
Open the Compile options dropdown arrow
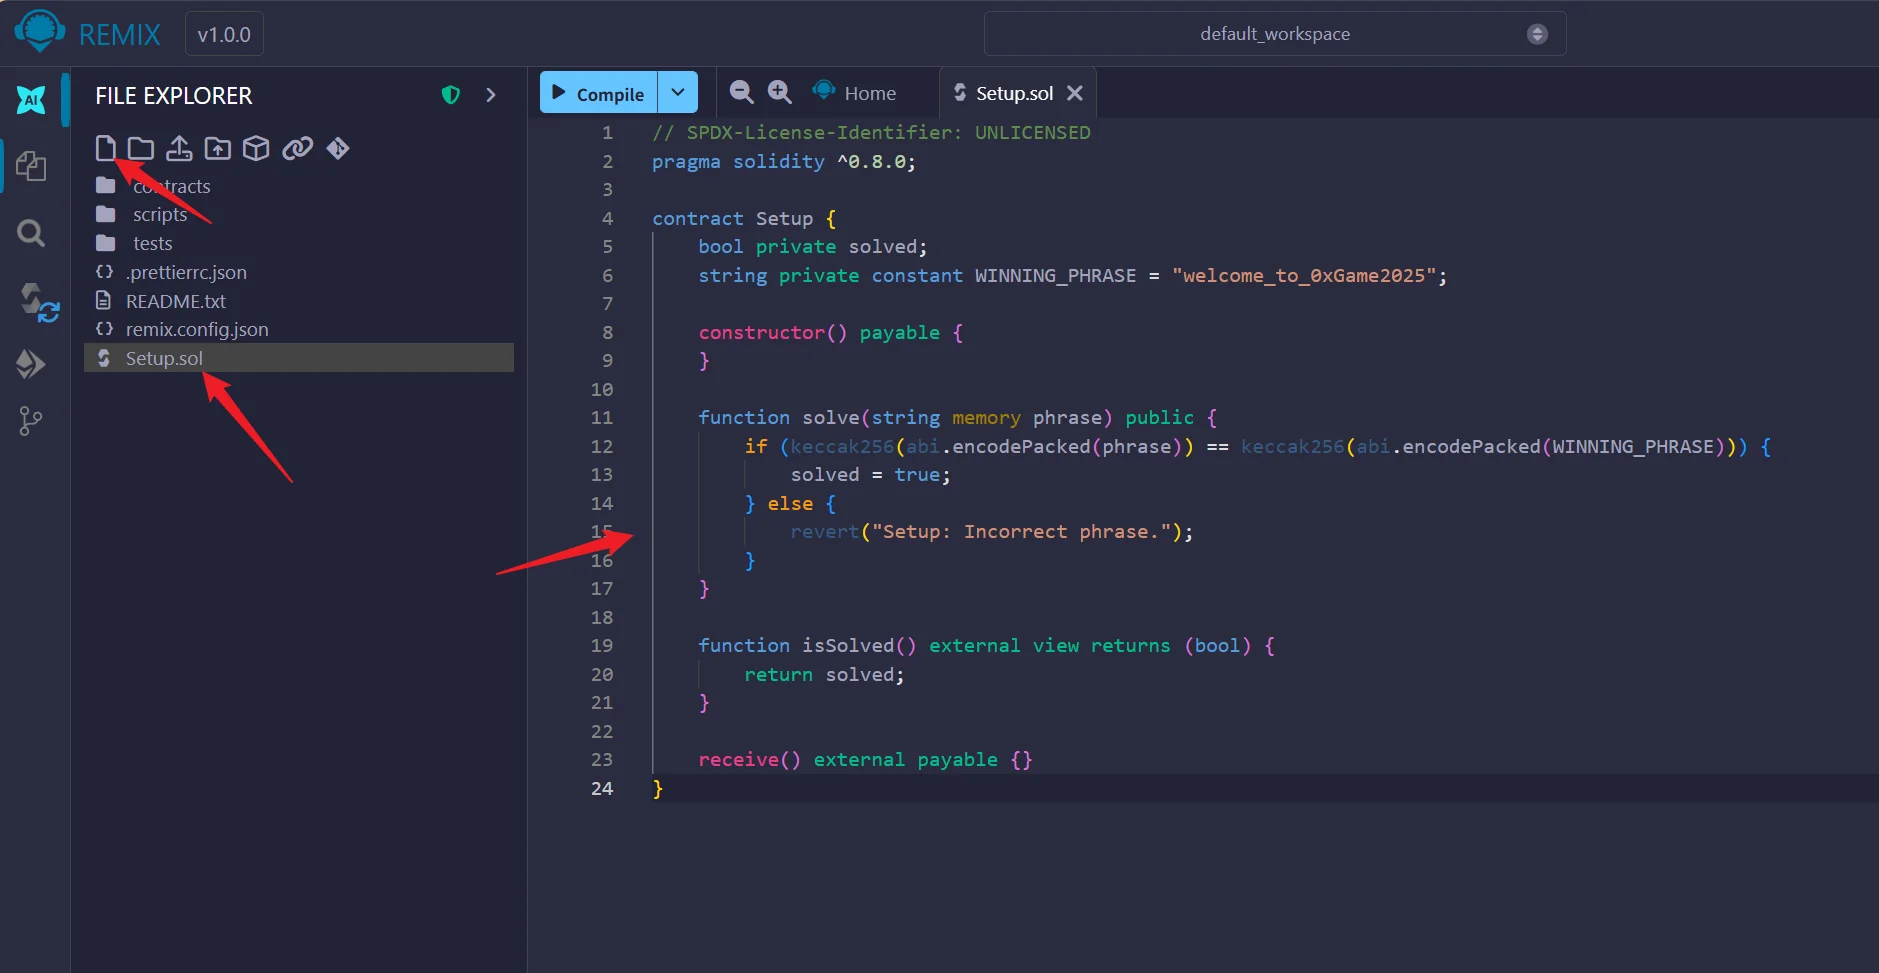coord(677,92)
